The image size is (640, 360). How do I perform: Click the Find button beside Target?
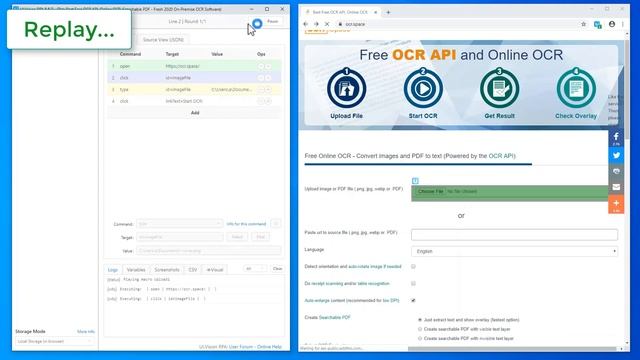point(260,237)
